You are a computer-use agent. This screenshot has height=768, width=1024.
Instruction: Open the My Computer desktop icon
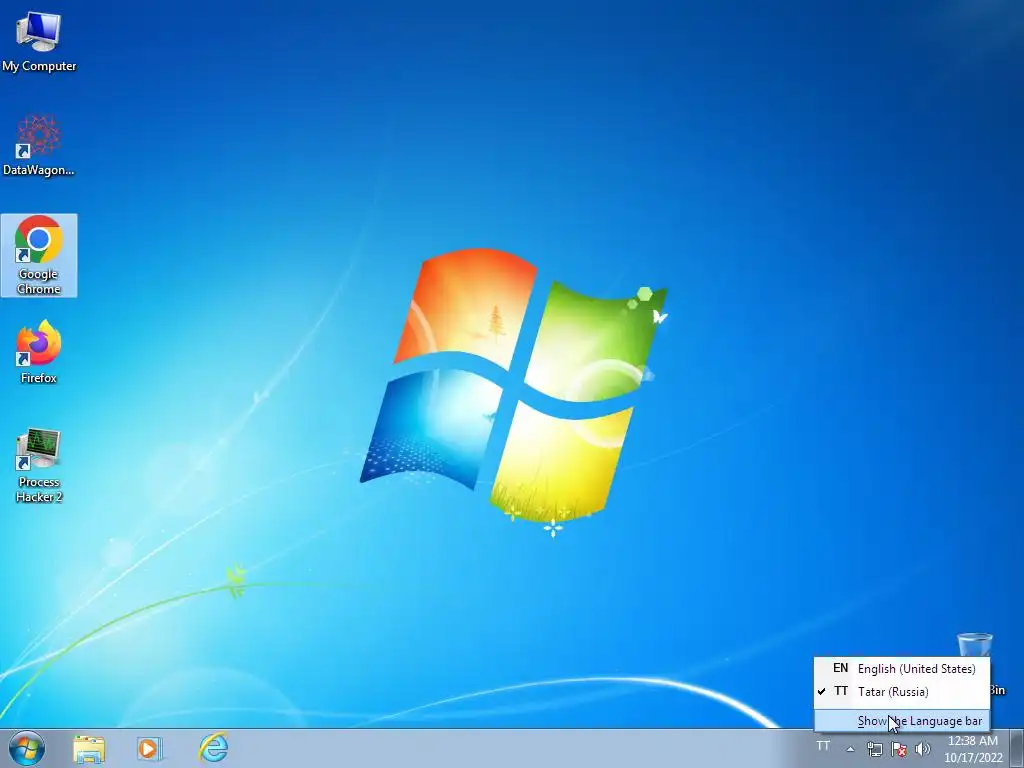[39, 42]
